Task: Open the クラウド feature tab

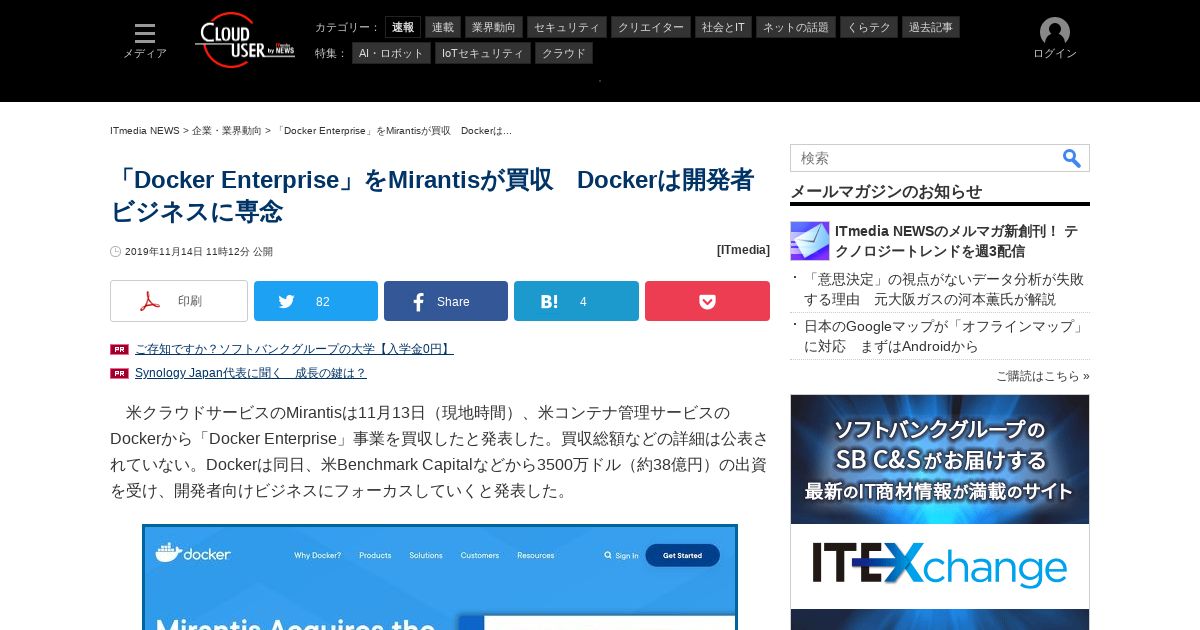Action: point(564,53)
